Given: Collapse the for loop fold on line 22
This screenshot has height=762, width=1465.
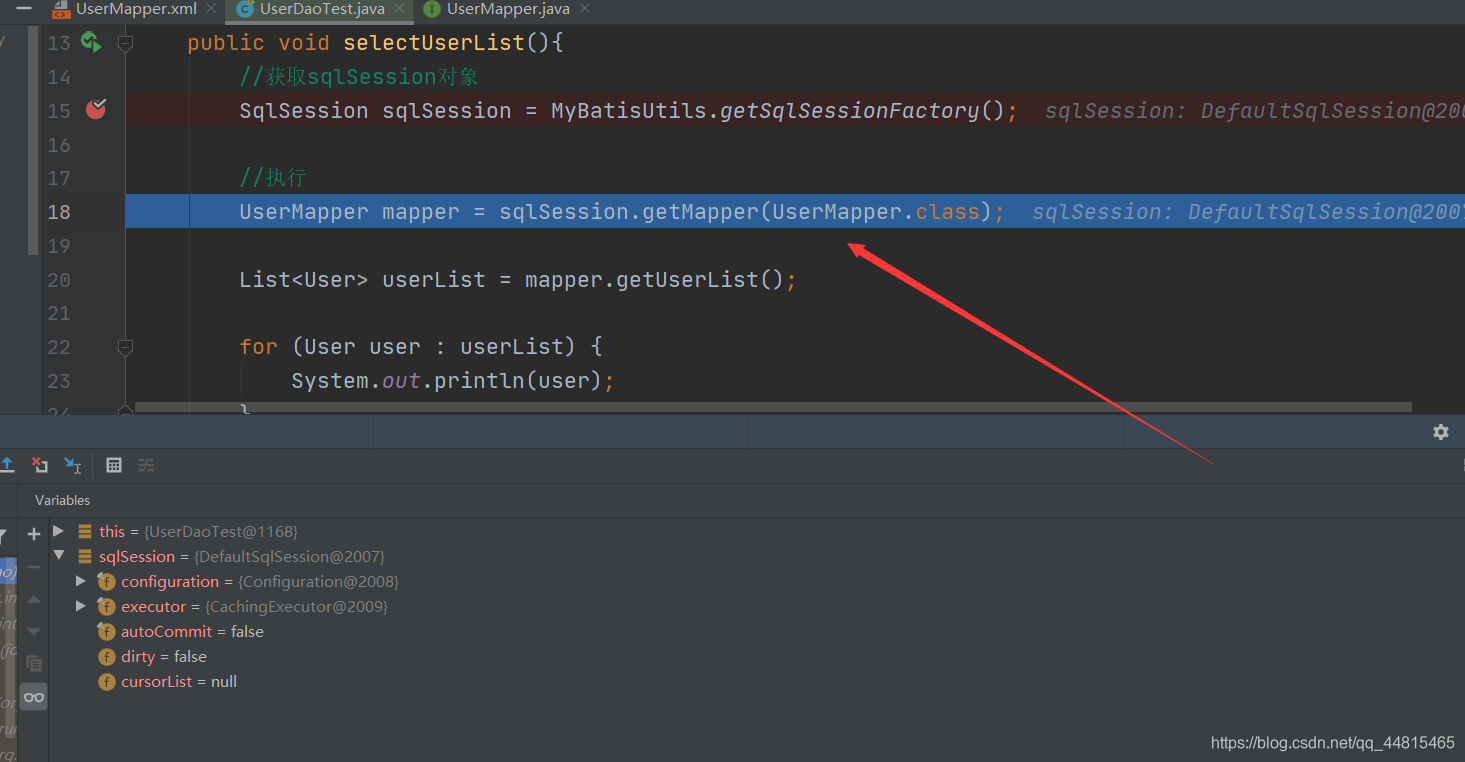Looking at the screenshot, I should (x=125, y=347).
